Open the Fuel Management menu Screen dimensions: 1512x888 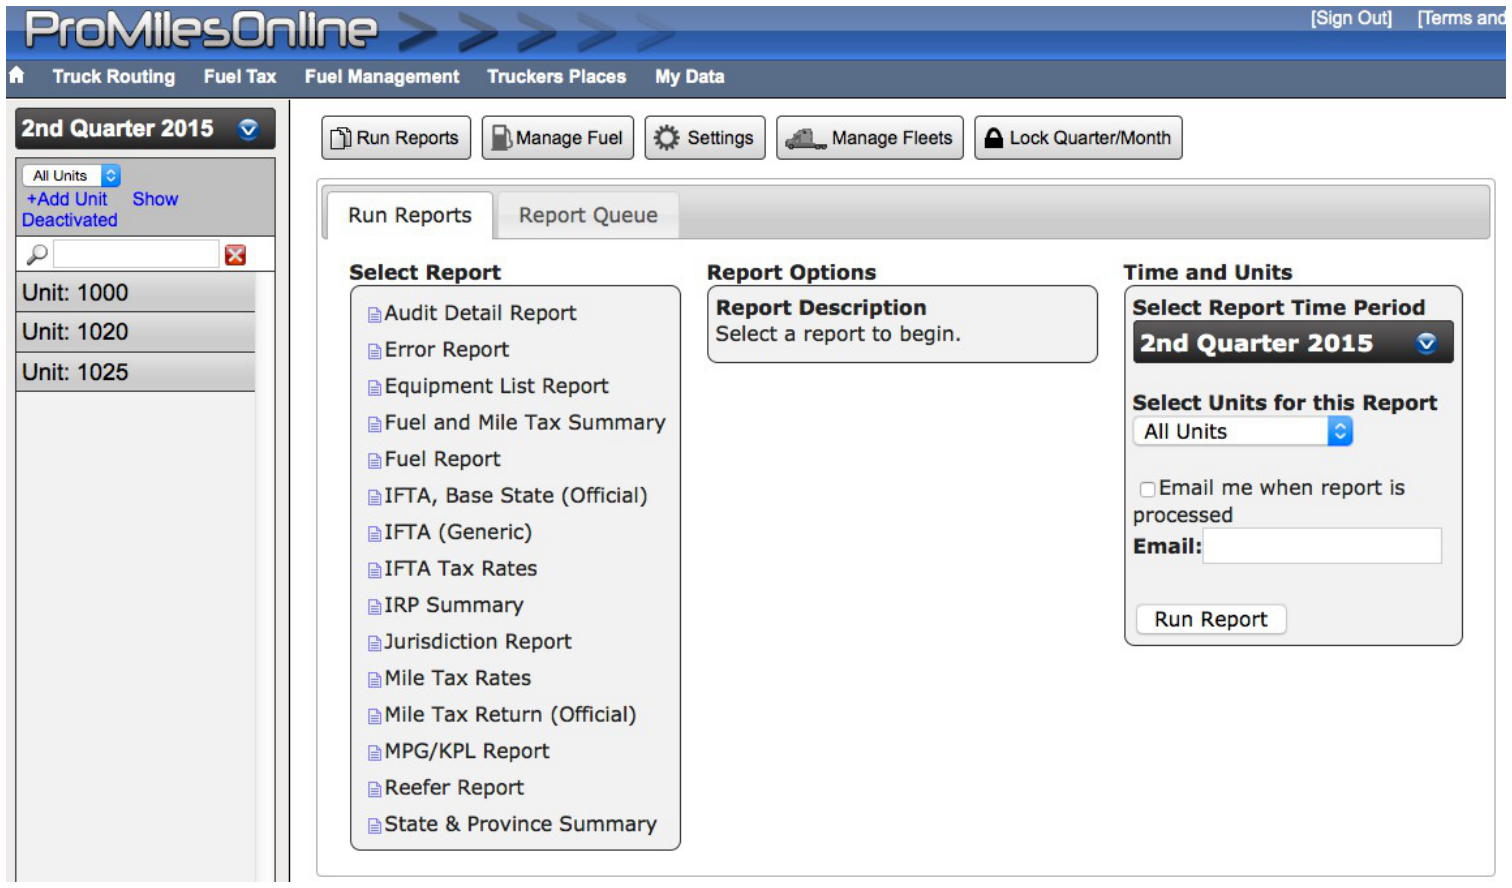pos(382,76)
